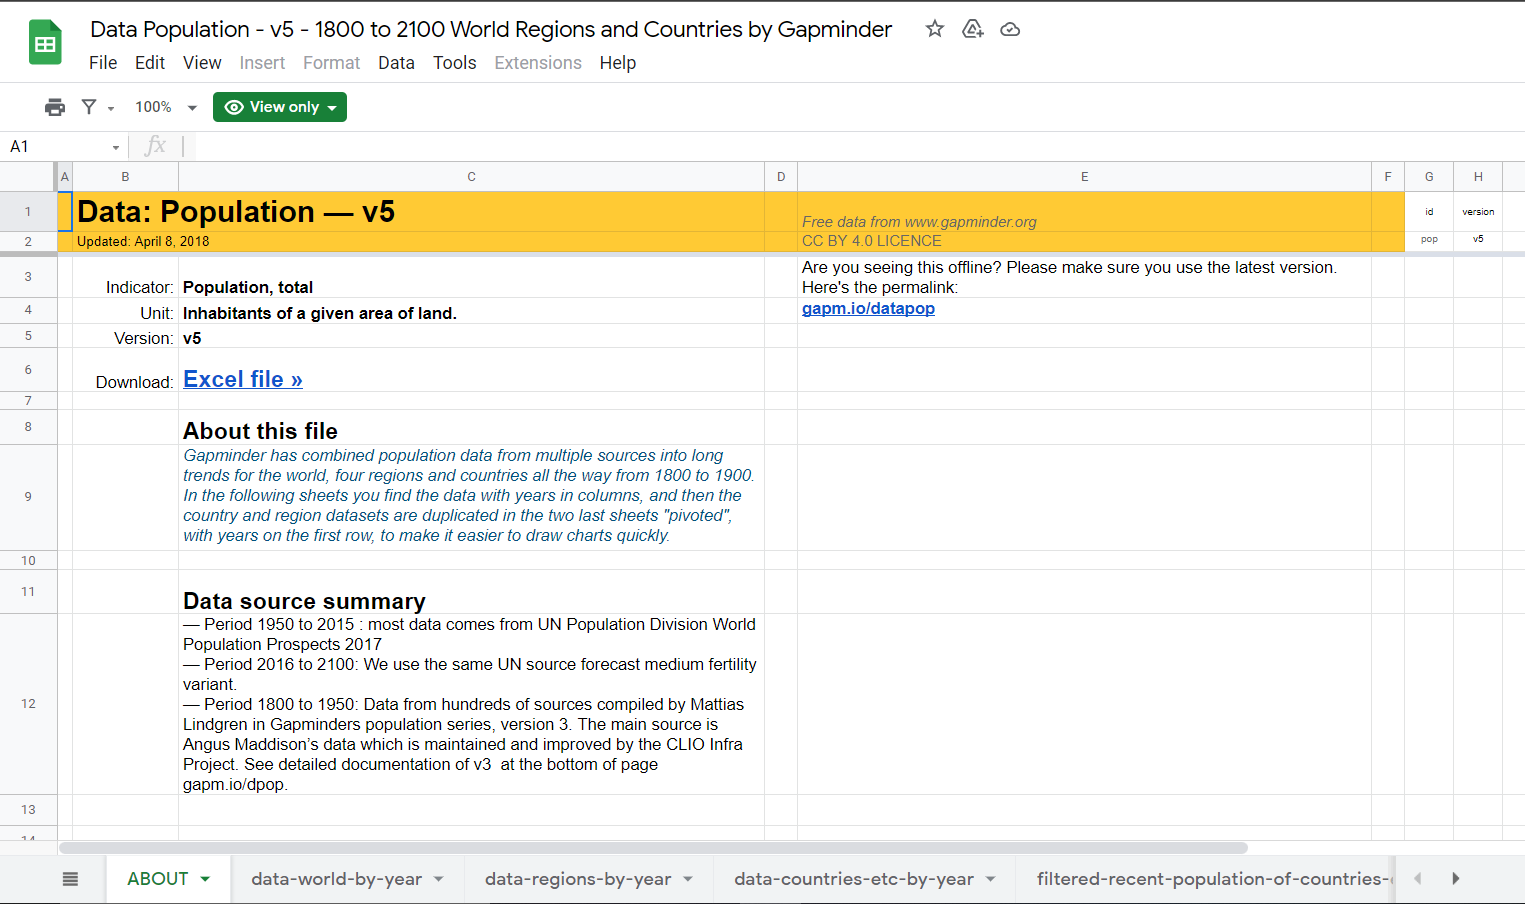Open the name box dropdown arrow
The image size is (1525, 904).
pos(116,148)
